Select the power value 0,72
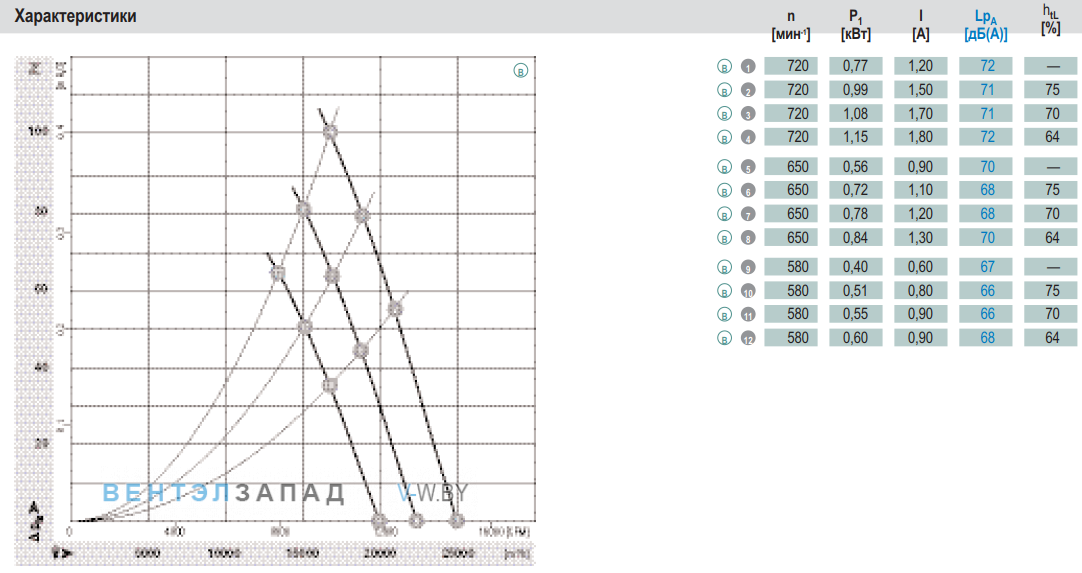 (x=856, y=190)
